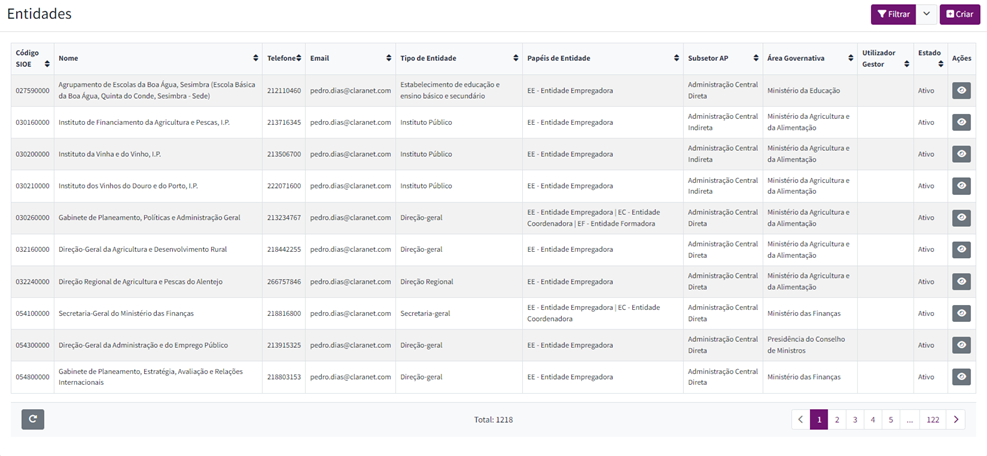Go to page 2
Screen dimensions: 987x456
(837, 419)
